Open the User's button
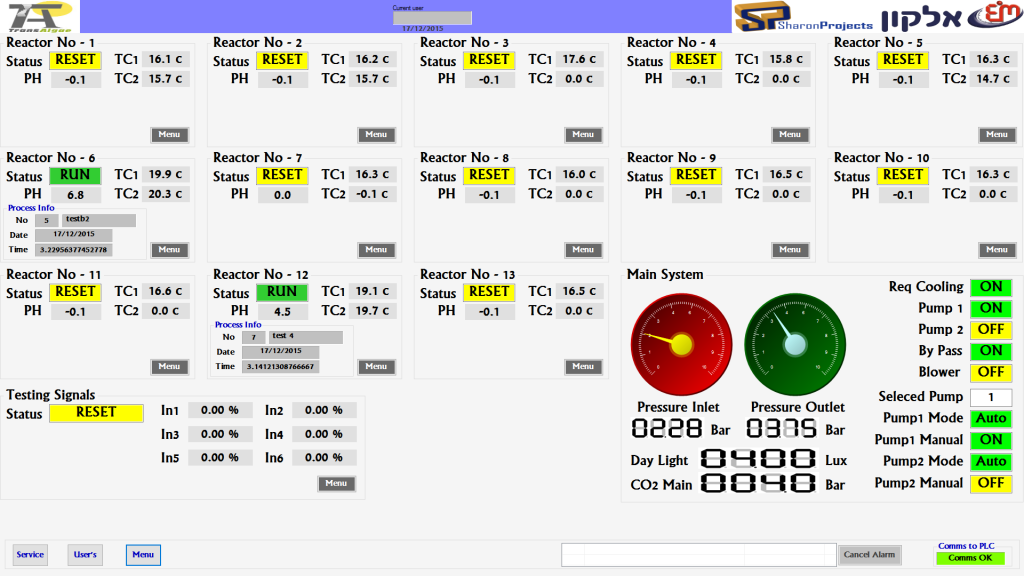The width and height of the screenshot is (1024, 576). (x=85, y=555)
